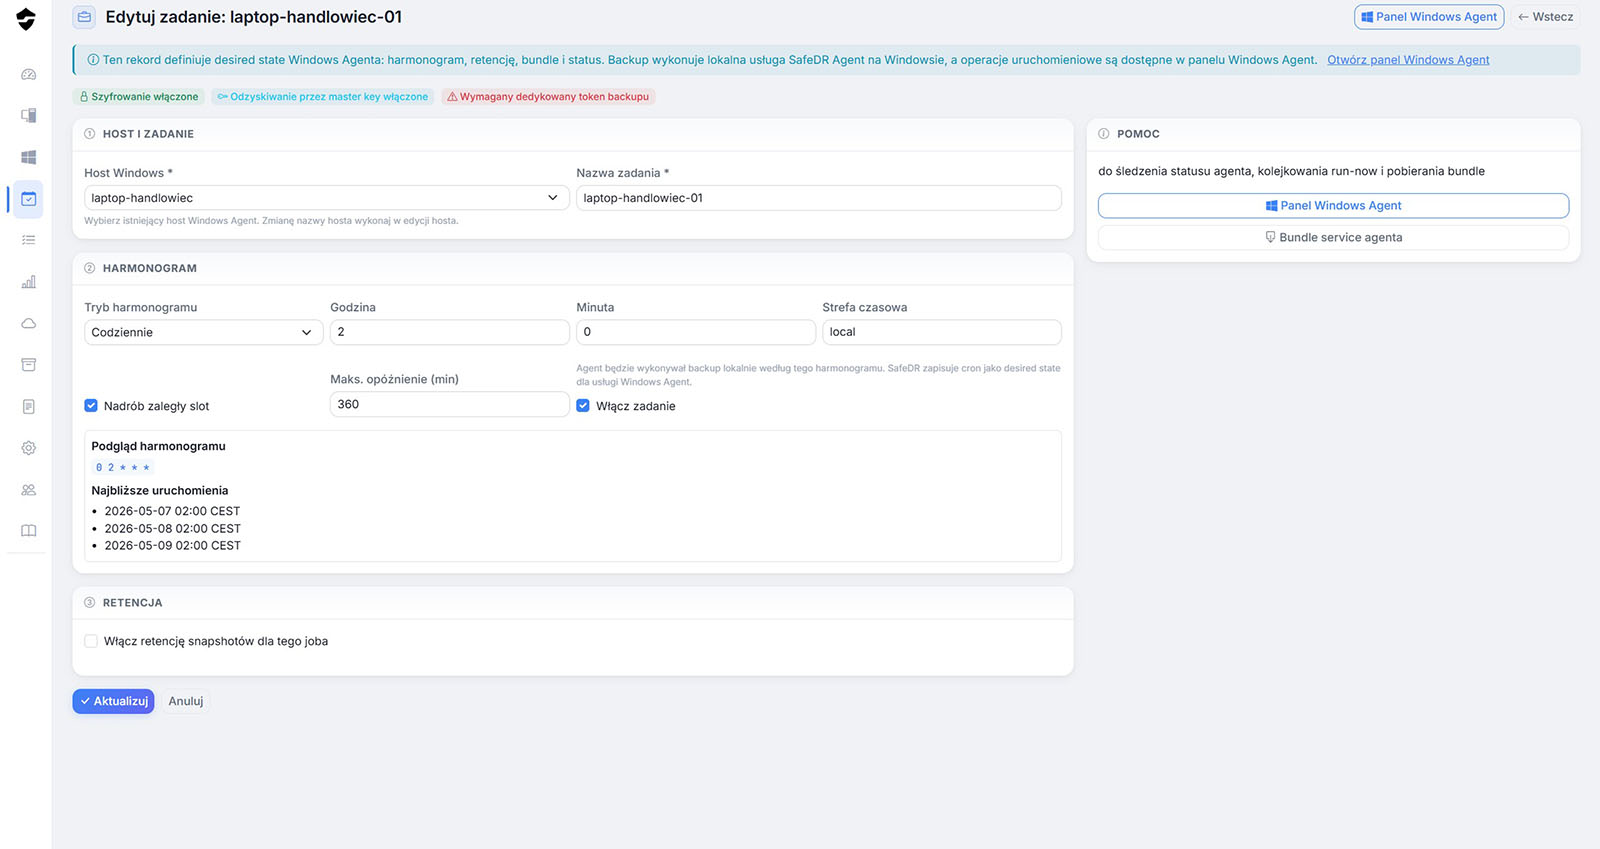The width and height of the screenshot is (1600, 849).
Task: Click the 'Bundle service agenta' button
Action: point(1333,238)
